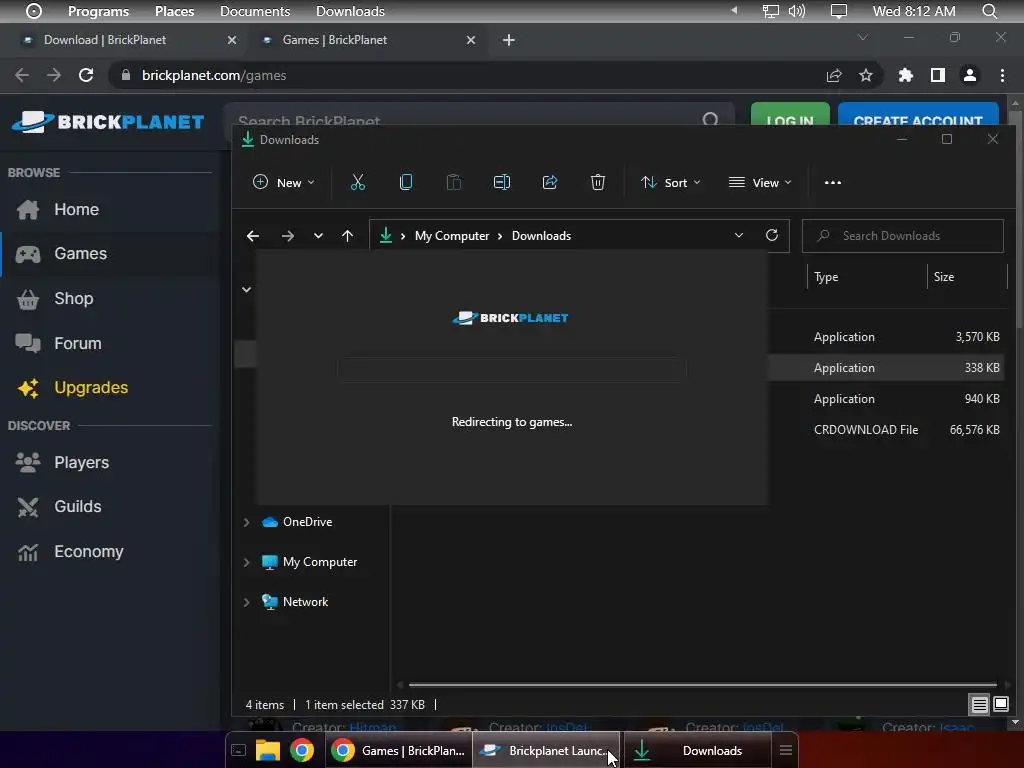The height and width of the screenshot is (768, 1024).
Task: Open the Downloads menu in top bar
Action: point(350,11)
